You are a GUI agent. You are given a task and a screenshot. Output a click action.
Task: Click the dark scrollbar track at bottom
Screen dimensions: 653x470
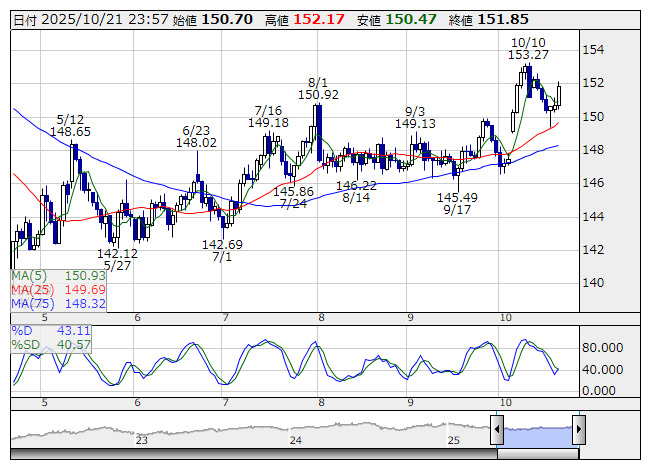(x=254, y=453)
